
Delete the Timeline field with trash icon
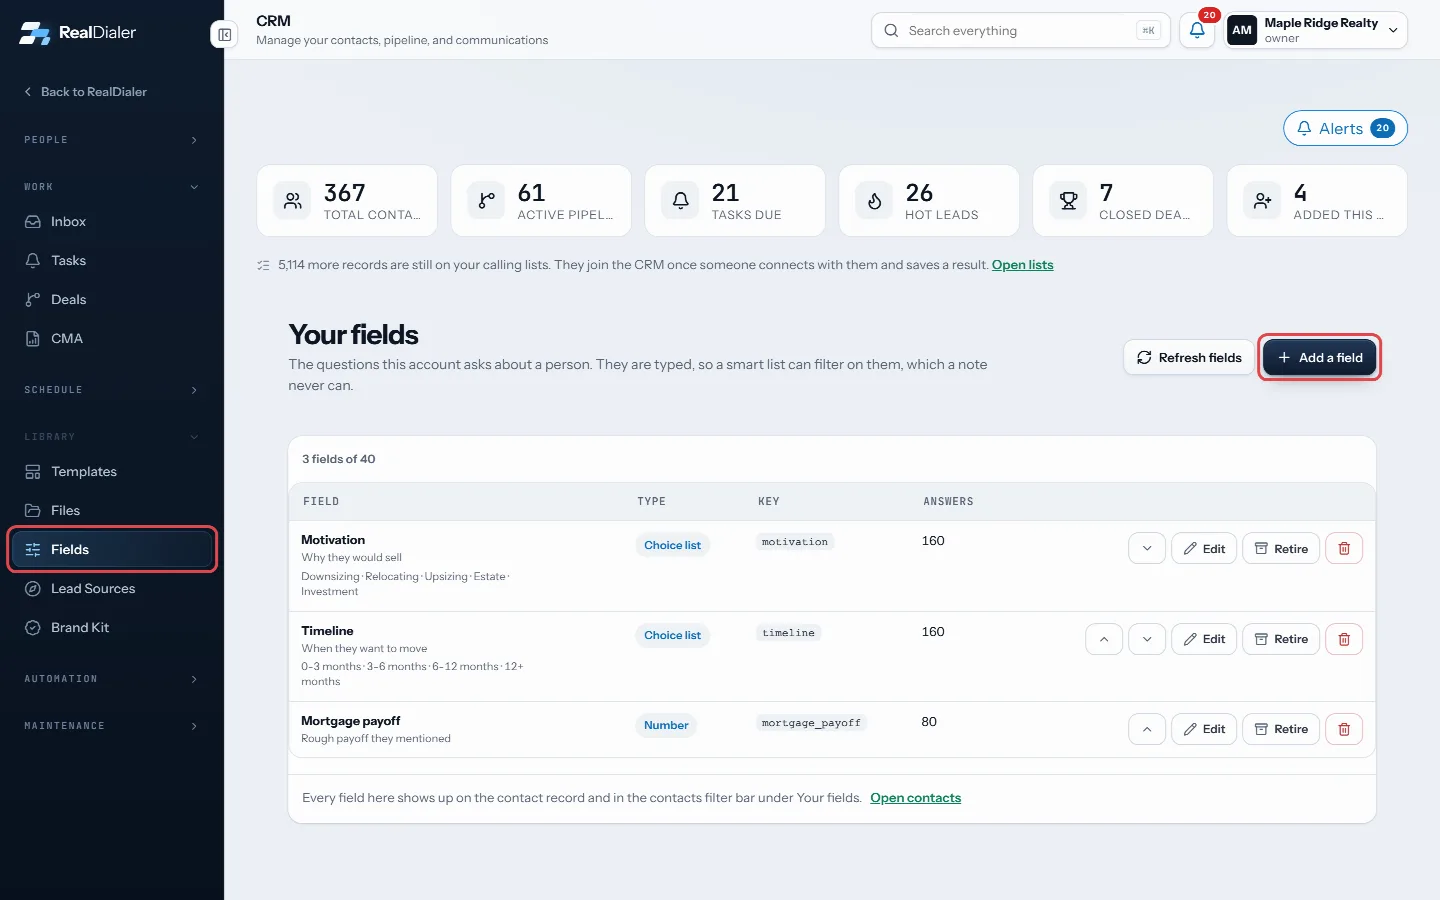click(1344, 639)
